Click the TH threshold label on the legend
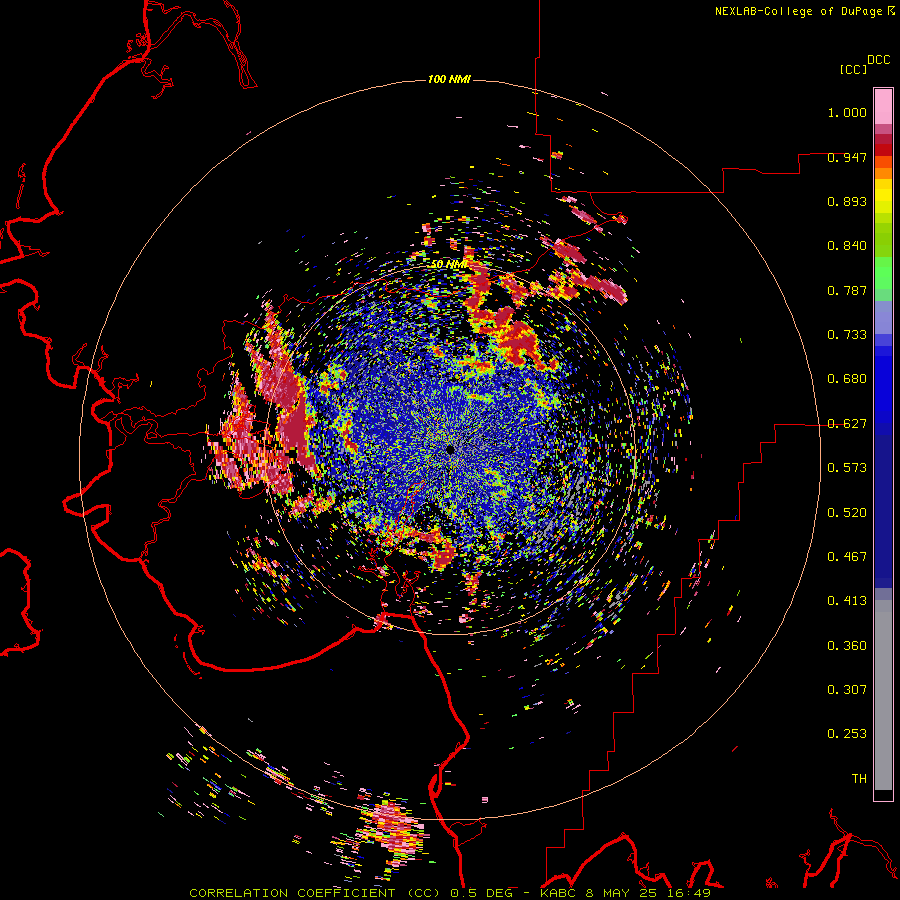The height and width of the screenshot is (900, 900). [x=859, y=779]
